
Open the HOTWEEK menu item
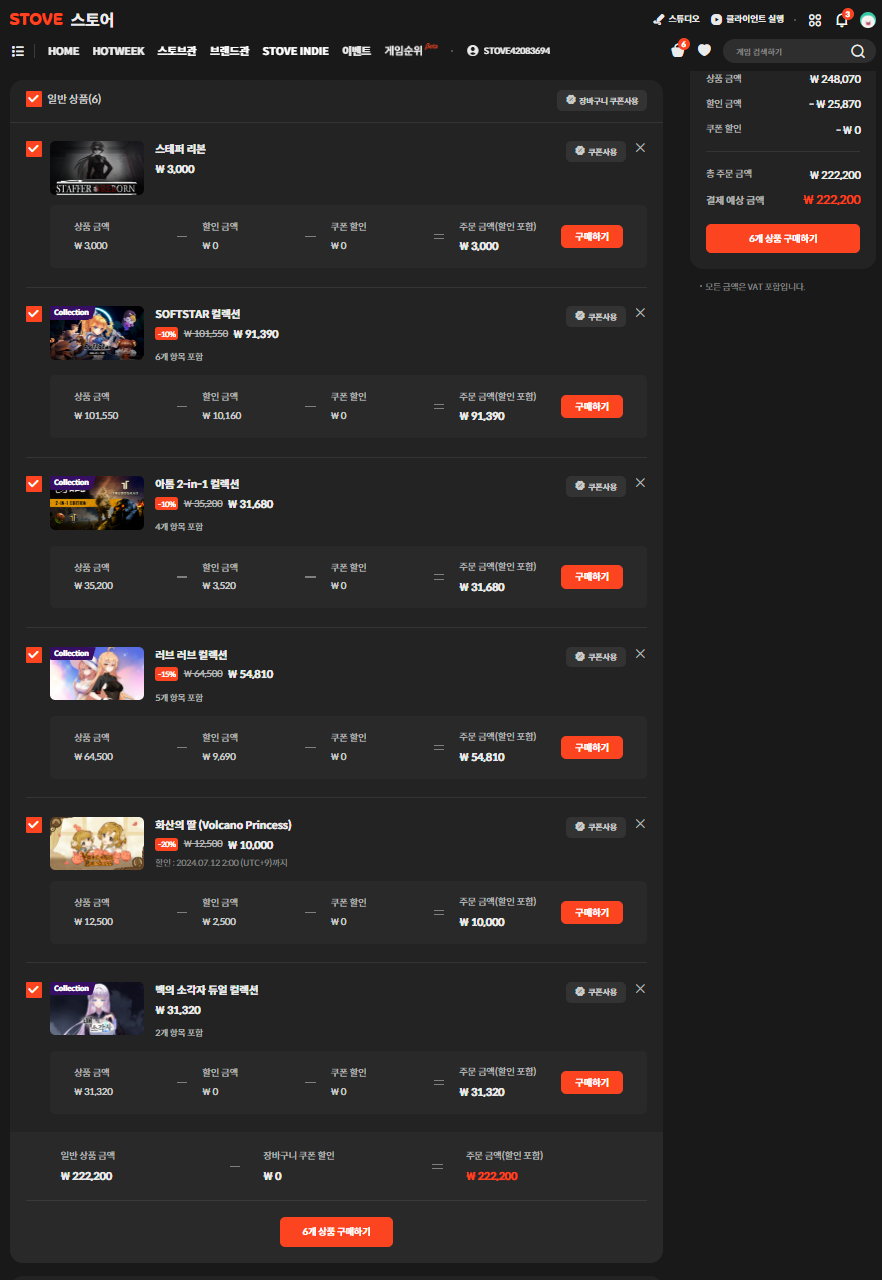(x=118, y=51)
